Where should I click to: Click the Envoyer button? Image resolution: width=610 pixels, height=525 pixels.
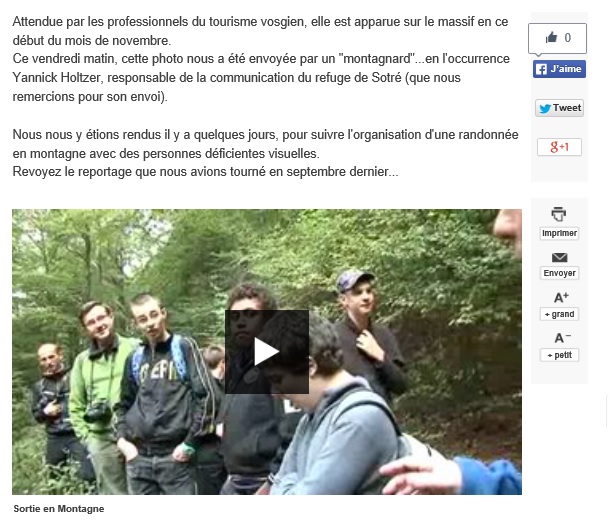click(559, 273)
